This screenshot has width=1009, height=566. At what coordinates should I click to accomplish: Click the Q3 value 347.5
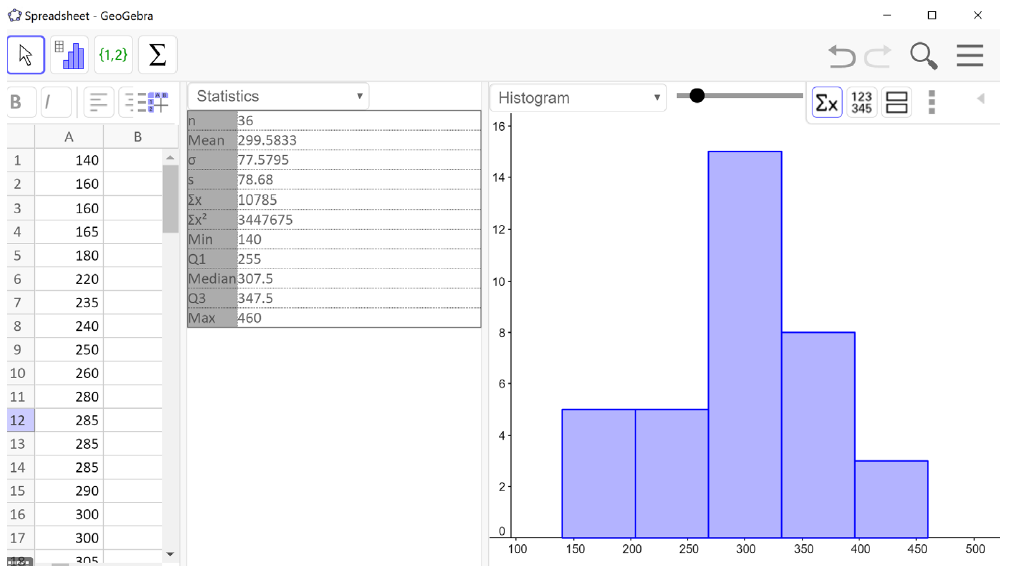coord(255,298)
